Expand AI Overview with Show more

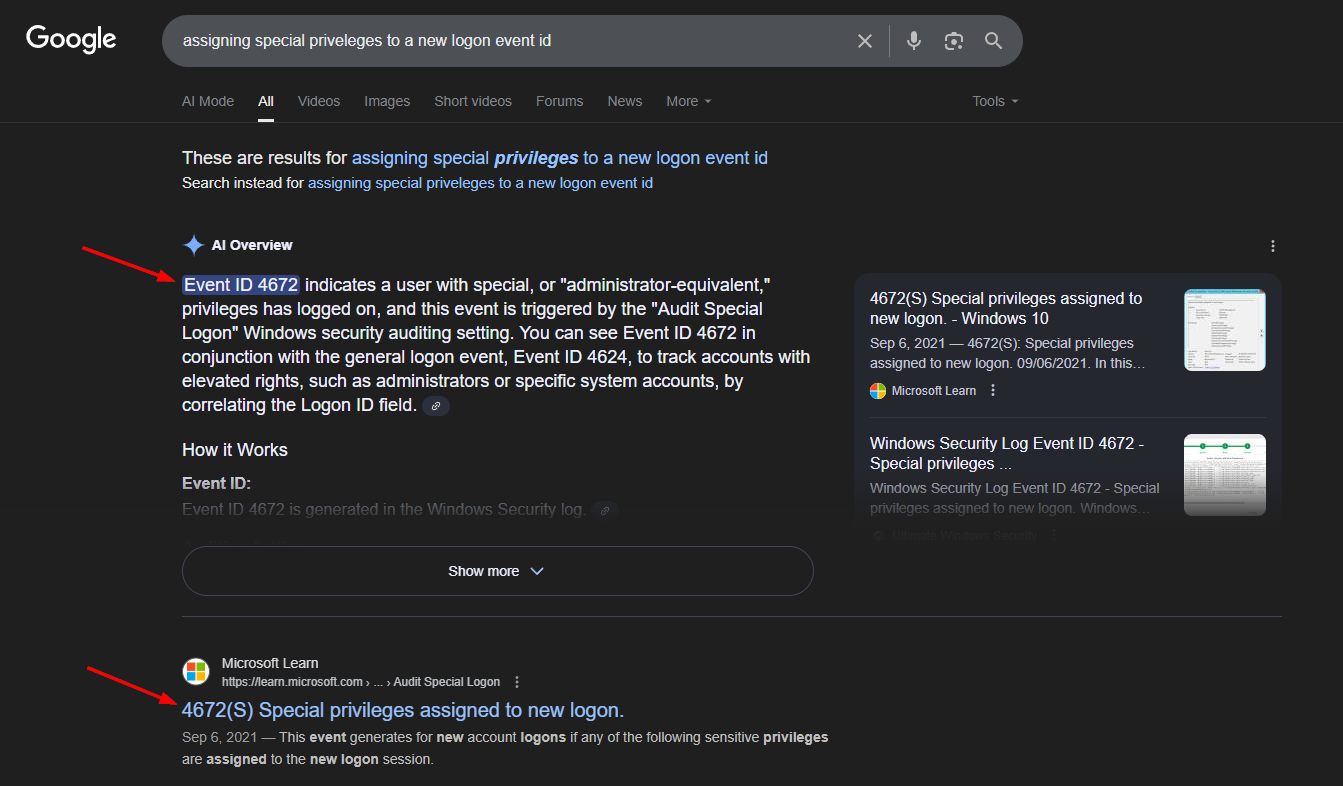coord(497,571)
